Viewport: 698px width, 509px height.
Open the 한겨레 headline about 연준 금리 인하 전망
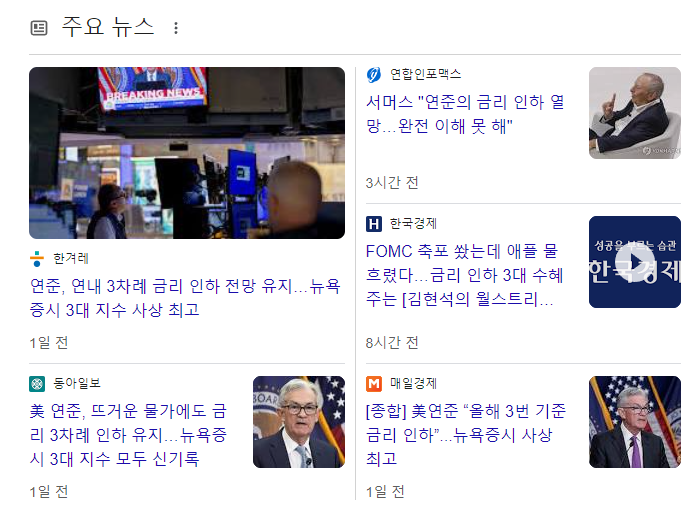[185, 297]
